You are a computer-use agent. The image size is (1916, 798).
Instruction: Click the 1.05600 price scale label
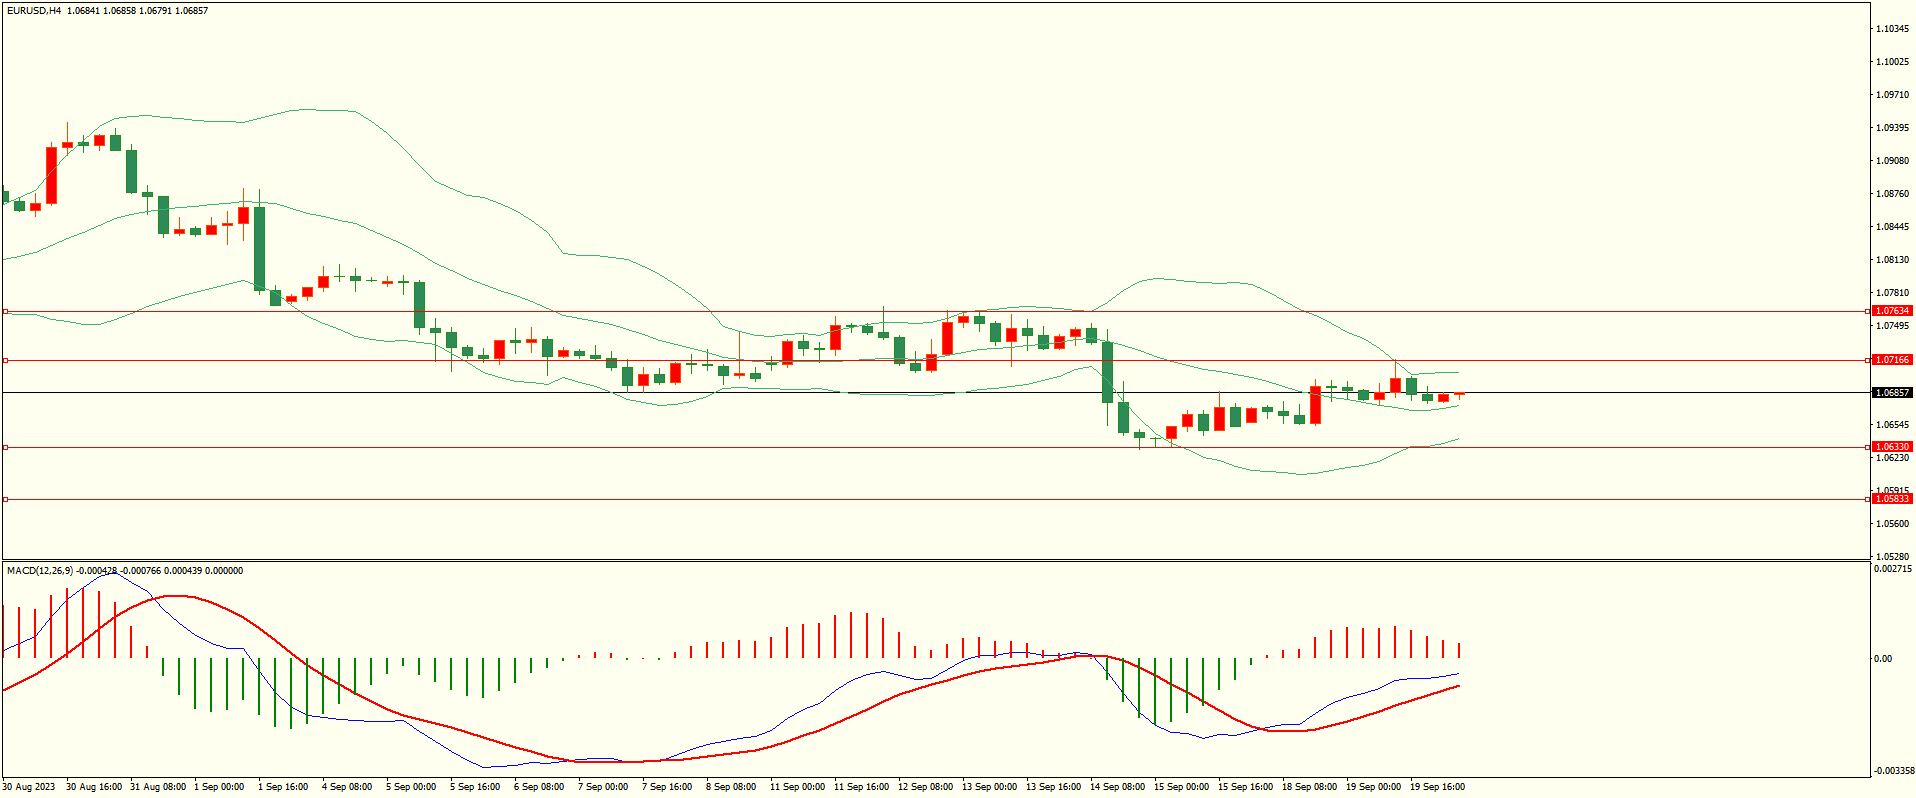[x=1892, y=524]
